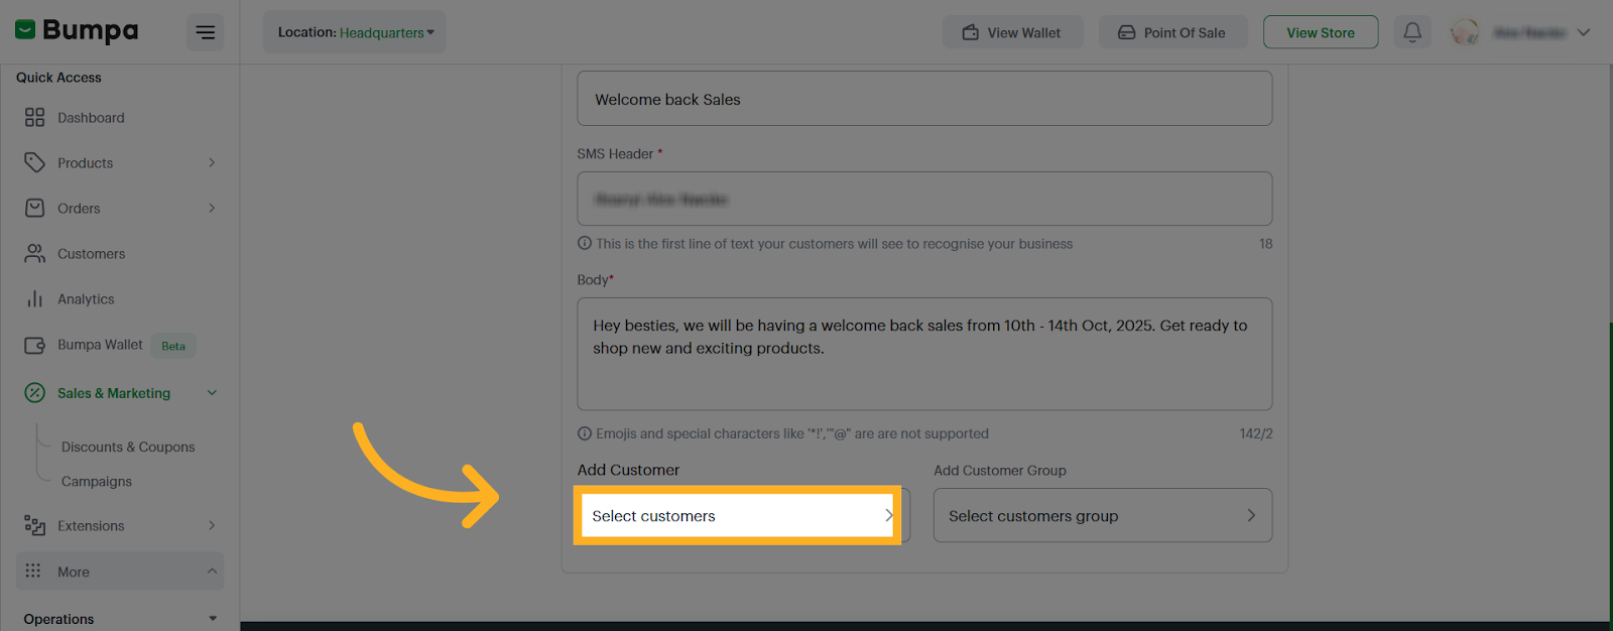Toggle the hamburger sidebar menu button

[x=205, y=33]
